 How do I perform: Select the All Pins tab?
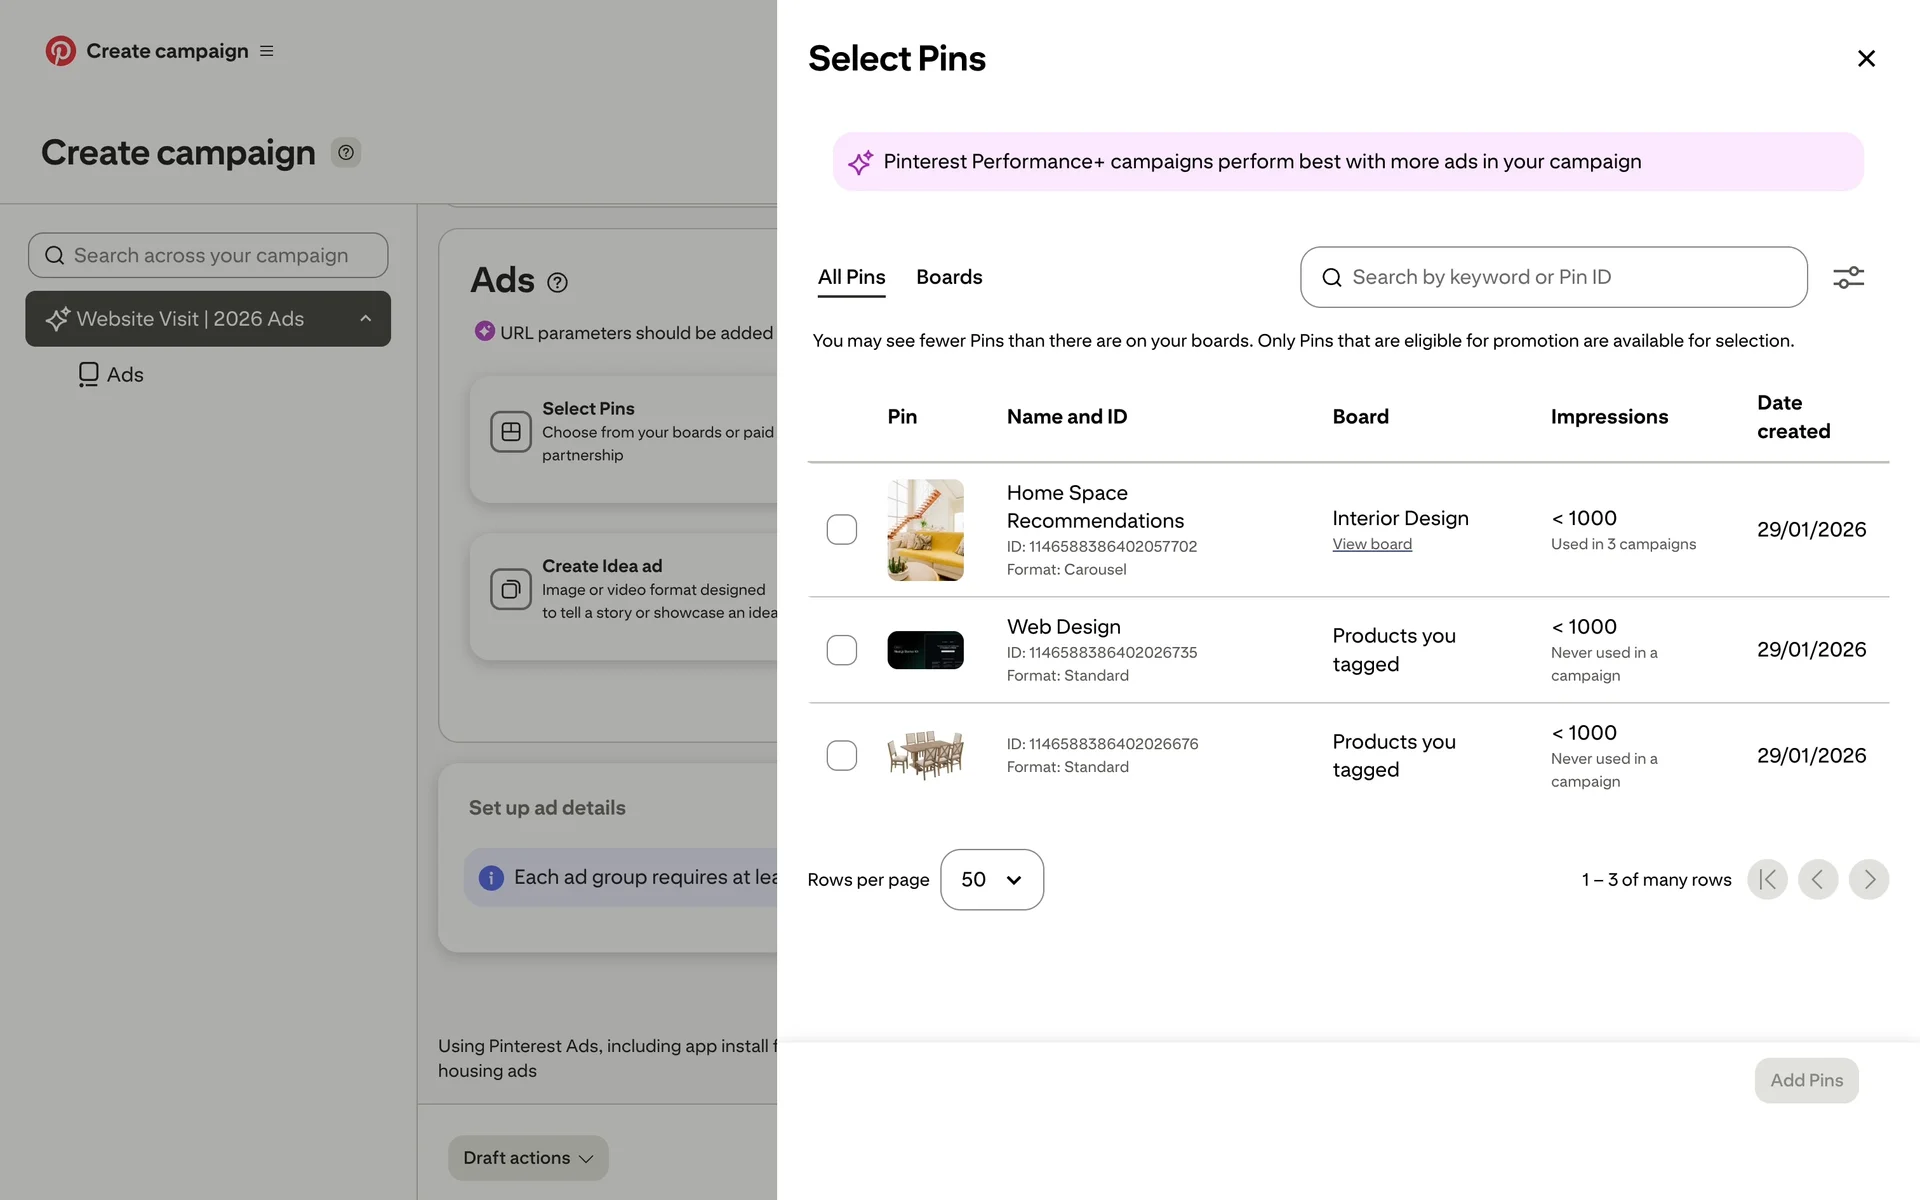[851, 277]
